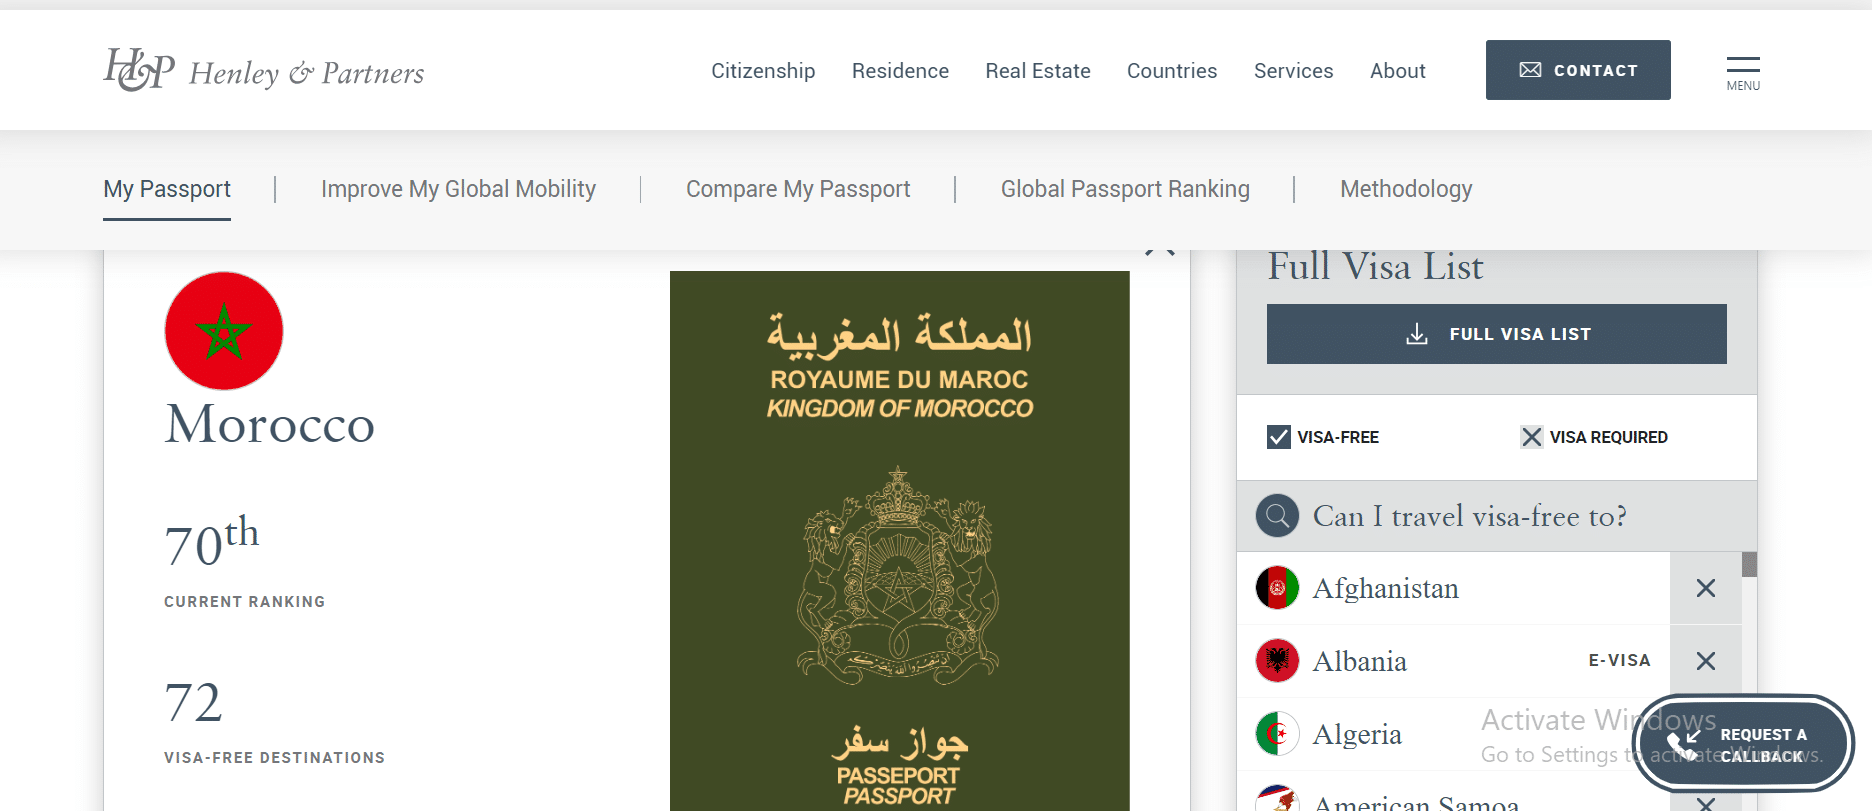Screen dimensions: 1872x811
Task: Click the Morocco passport cover image
Action: (x=899, y=541)
